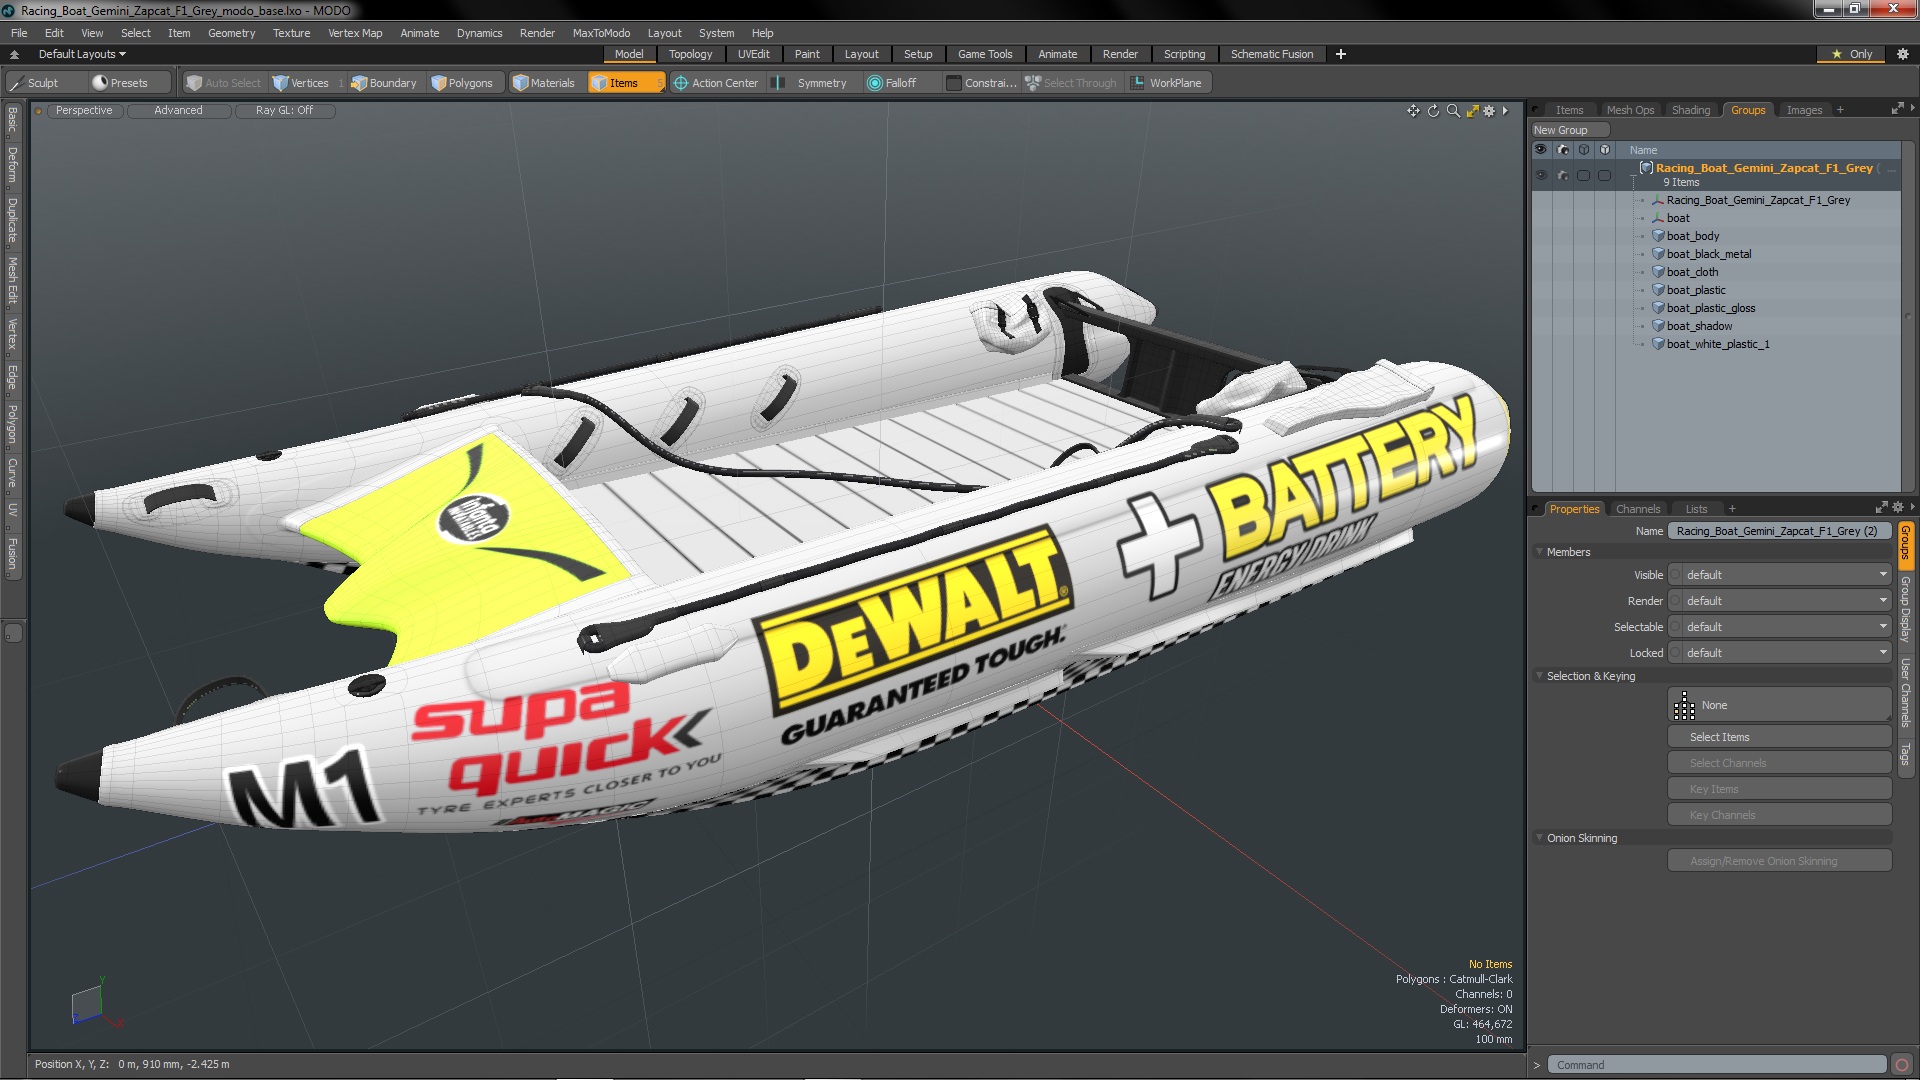Open the viewport settings gear
This screenshot has width=1920, height=1080.
click(x=1489, y=111)
